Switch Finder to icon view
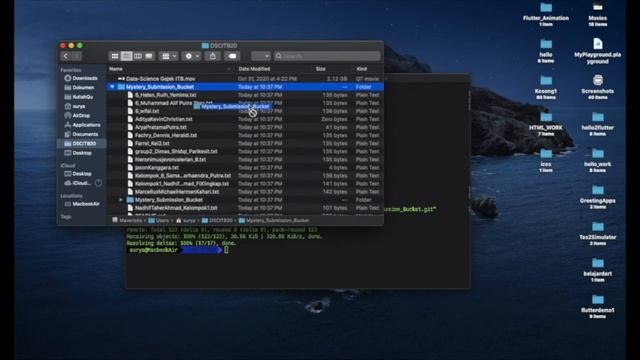Screen dimensions: 640x360 115,56
